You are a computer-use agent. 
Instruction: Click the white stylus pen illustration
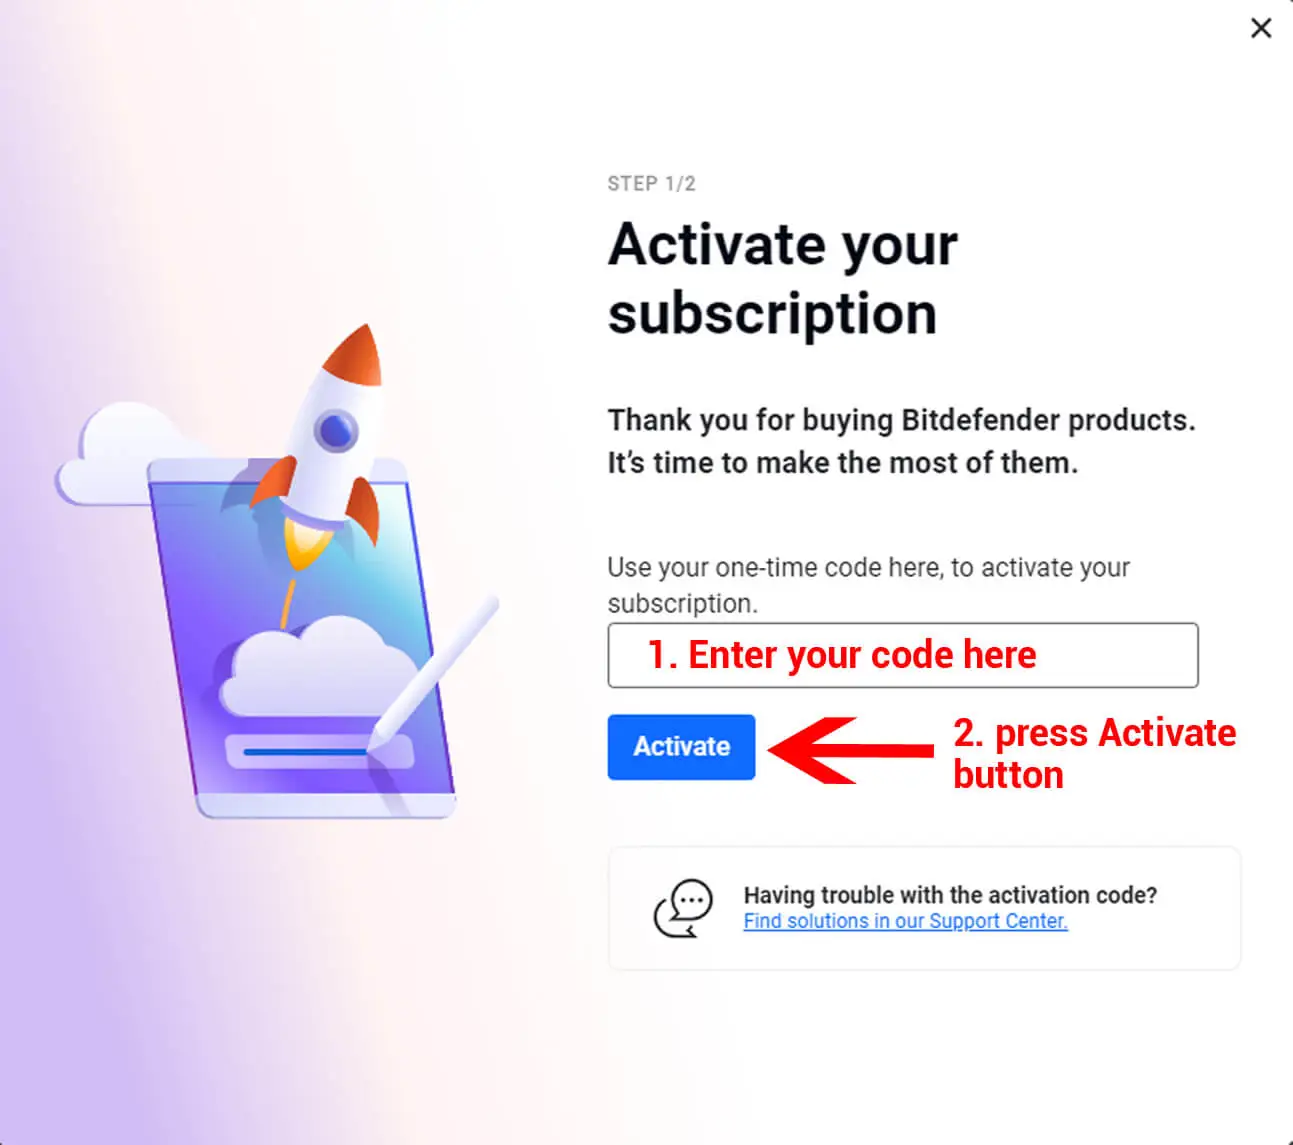click(432, 670)
